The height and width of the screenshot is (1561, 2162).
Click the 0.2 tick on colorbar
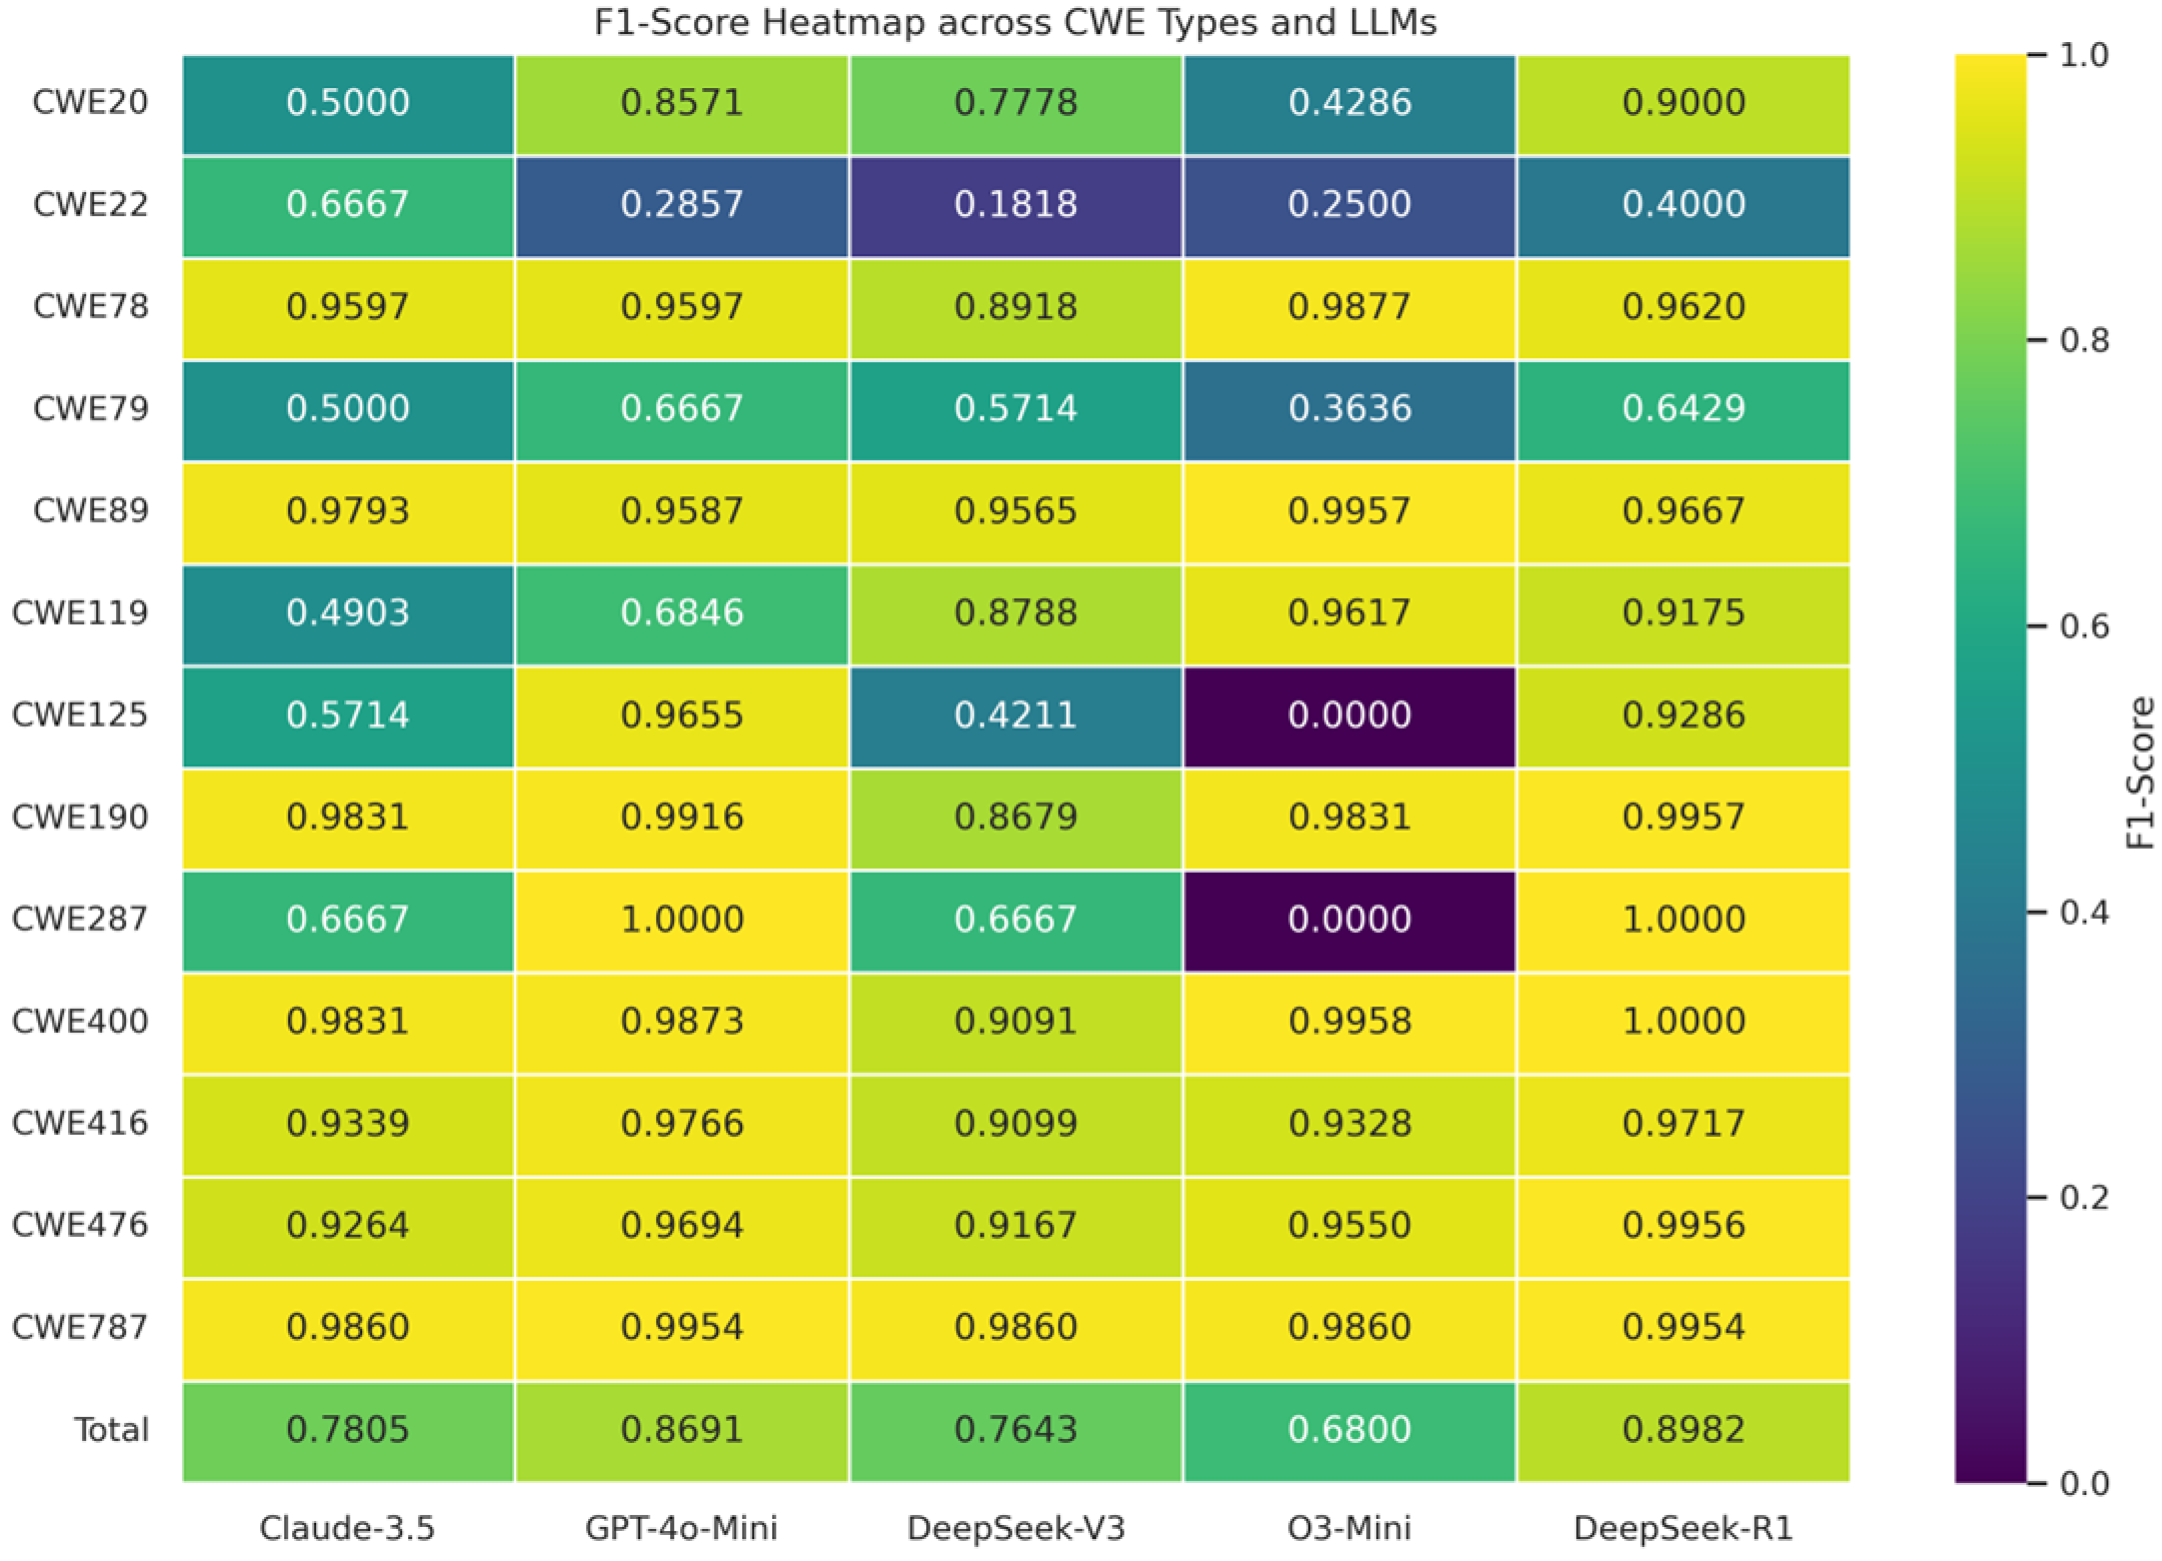coord(2084,1197)
